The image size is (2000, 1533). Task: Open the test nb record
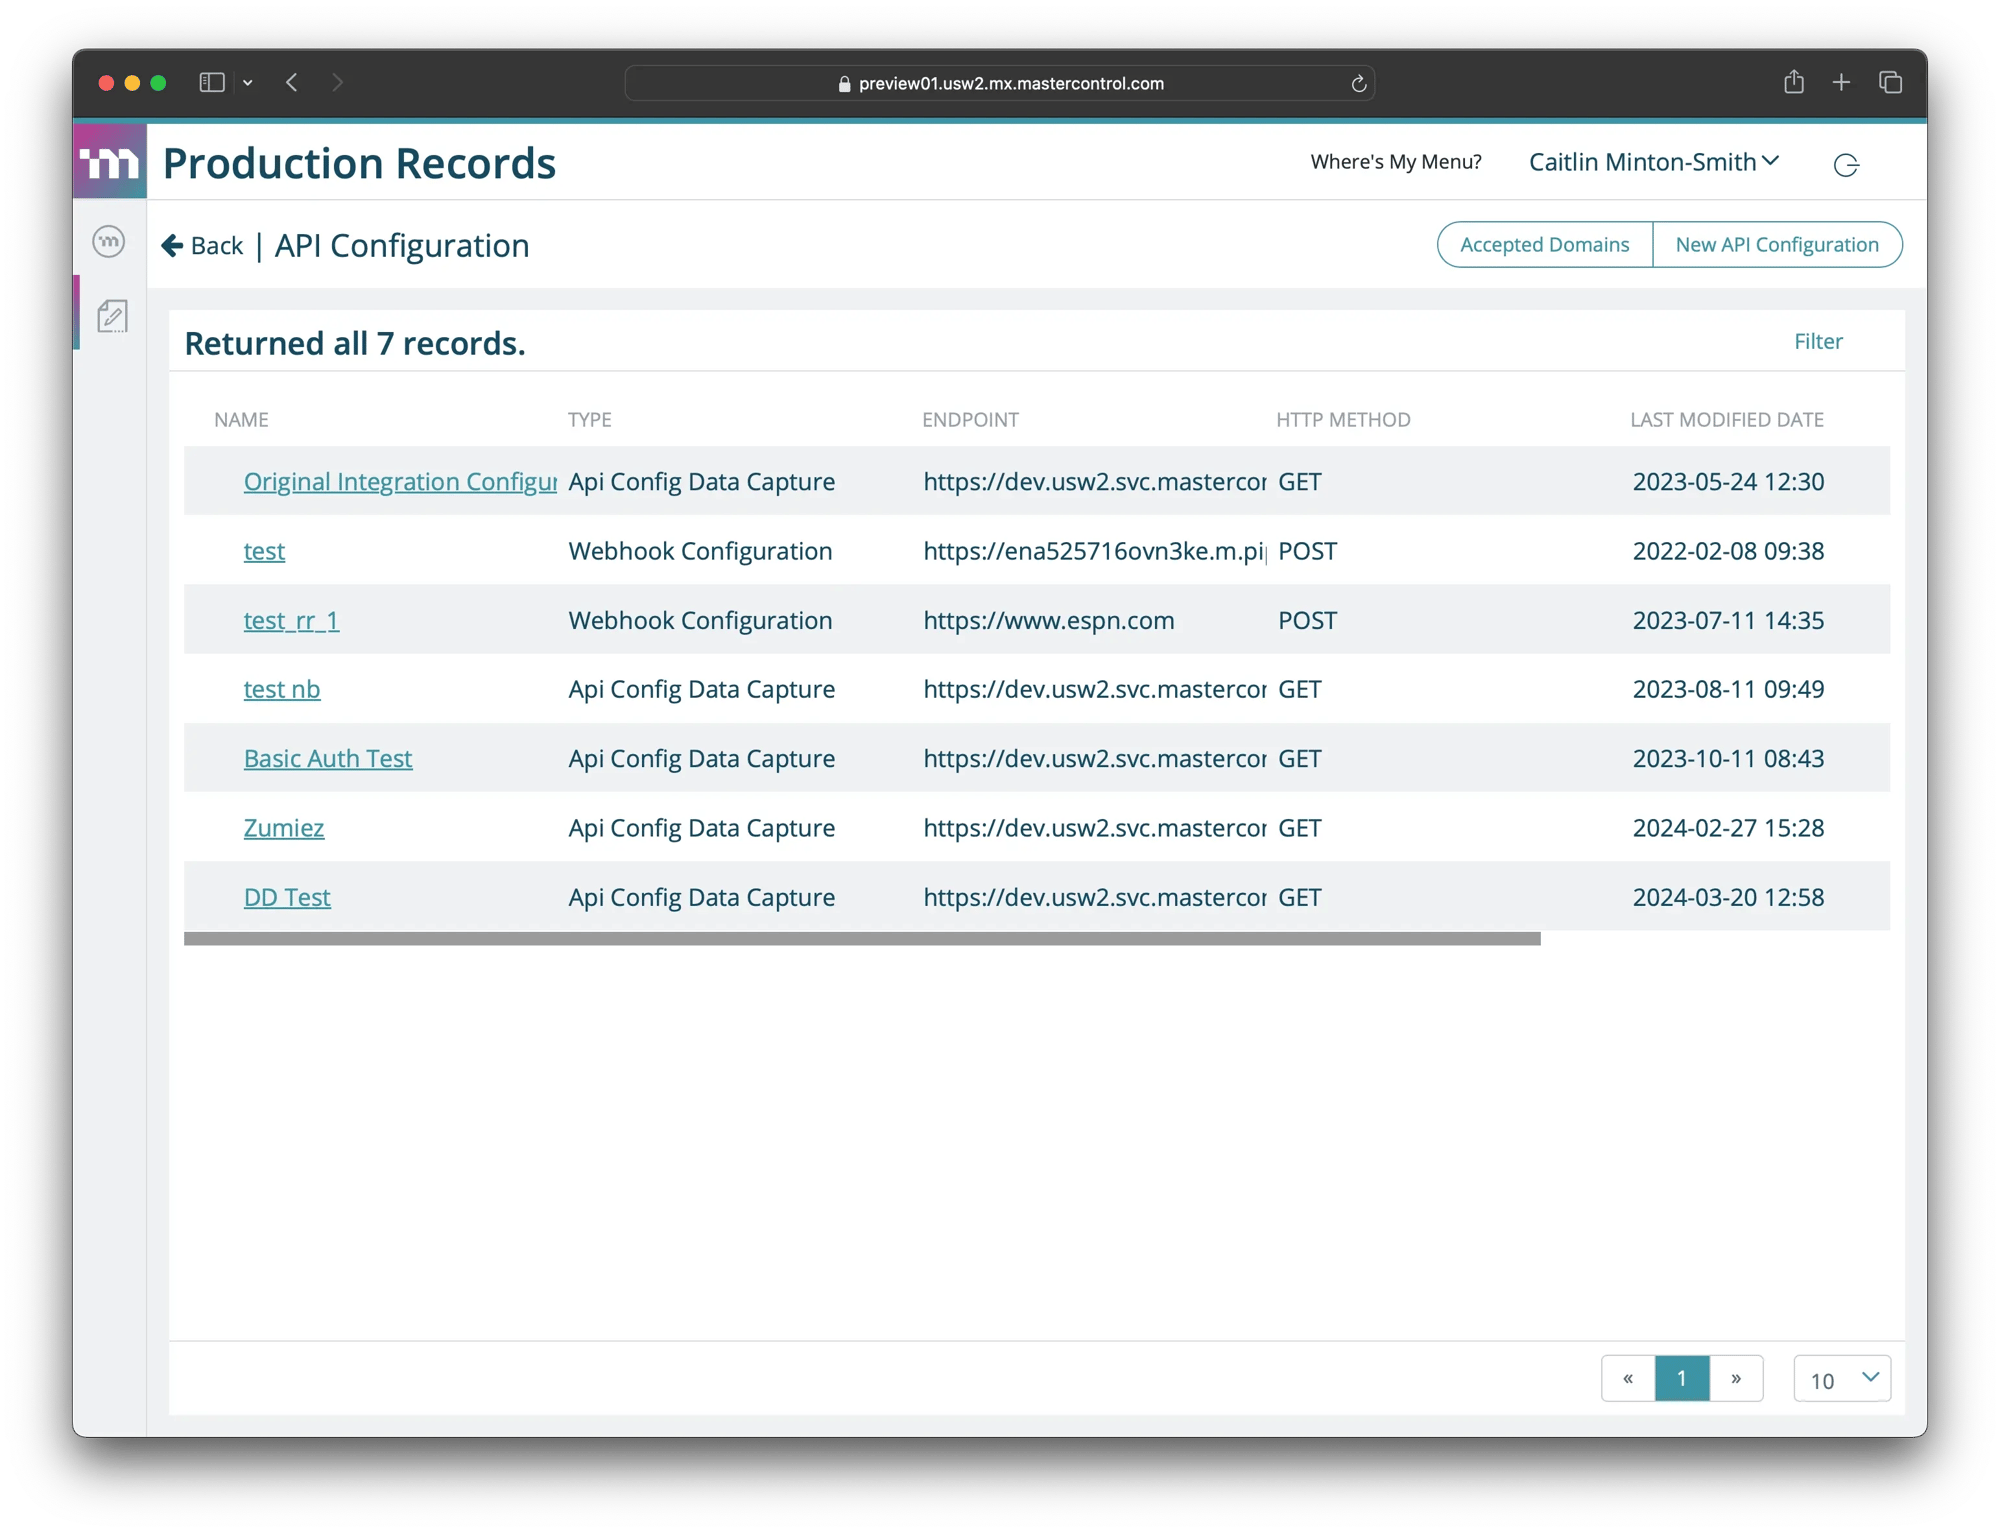click(x=282, y=689)
